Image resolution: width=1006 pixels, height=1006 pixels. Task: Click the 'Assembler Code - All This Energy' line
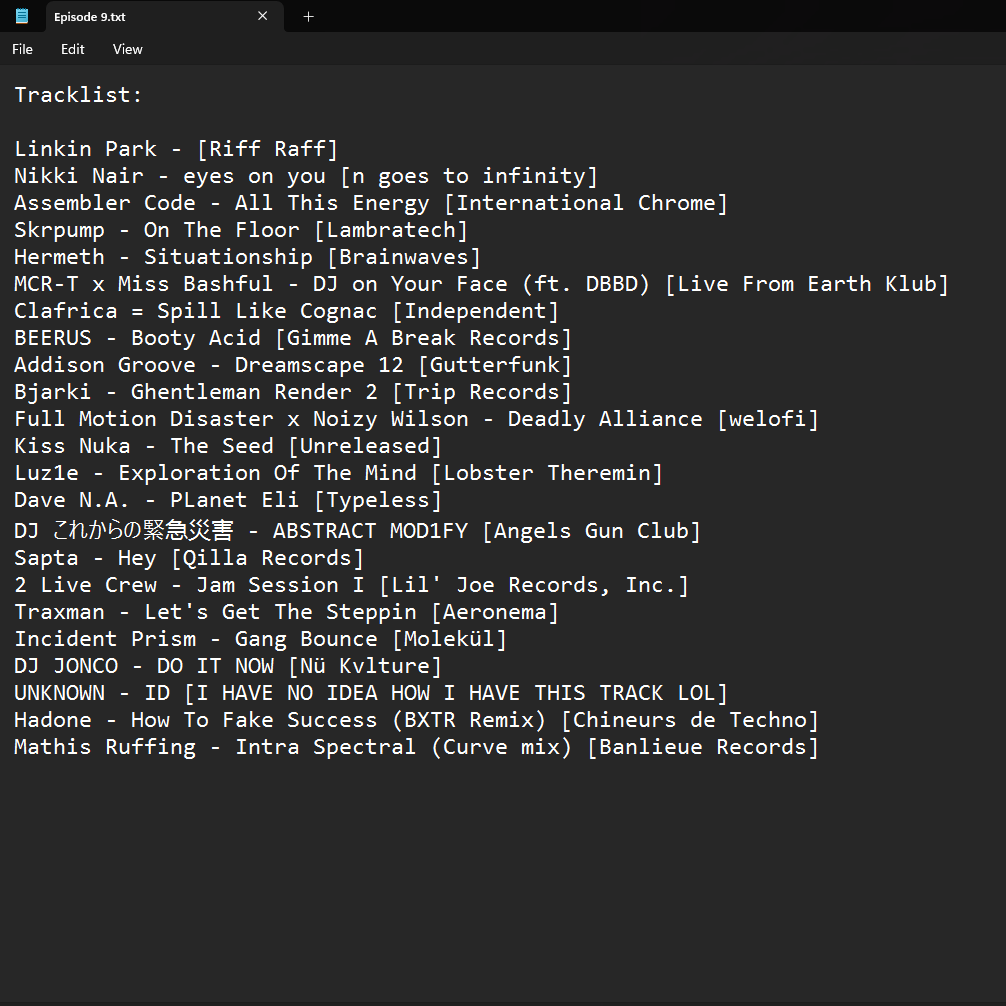[371, 203]
